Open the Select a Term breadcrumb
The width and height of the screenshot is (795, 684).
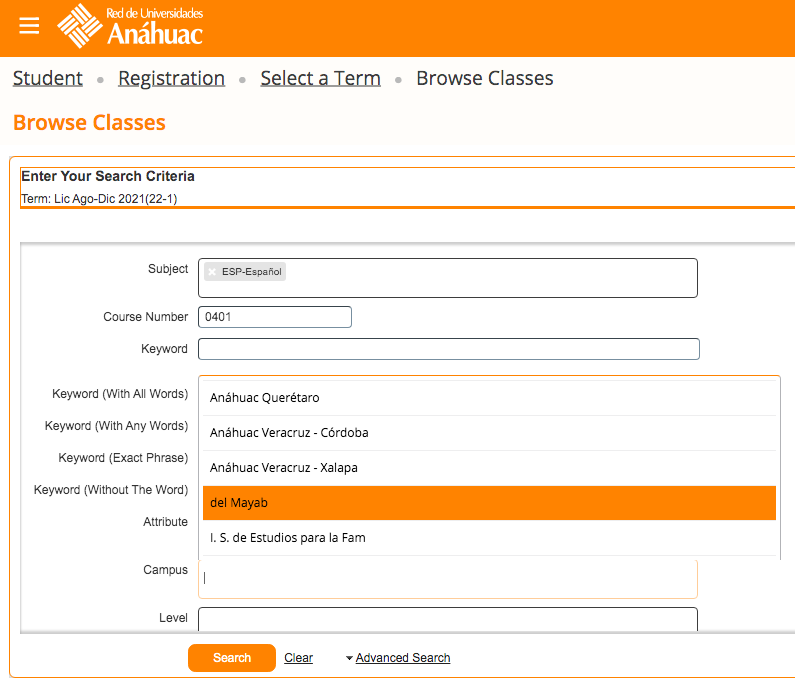tap(320, 78)
